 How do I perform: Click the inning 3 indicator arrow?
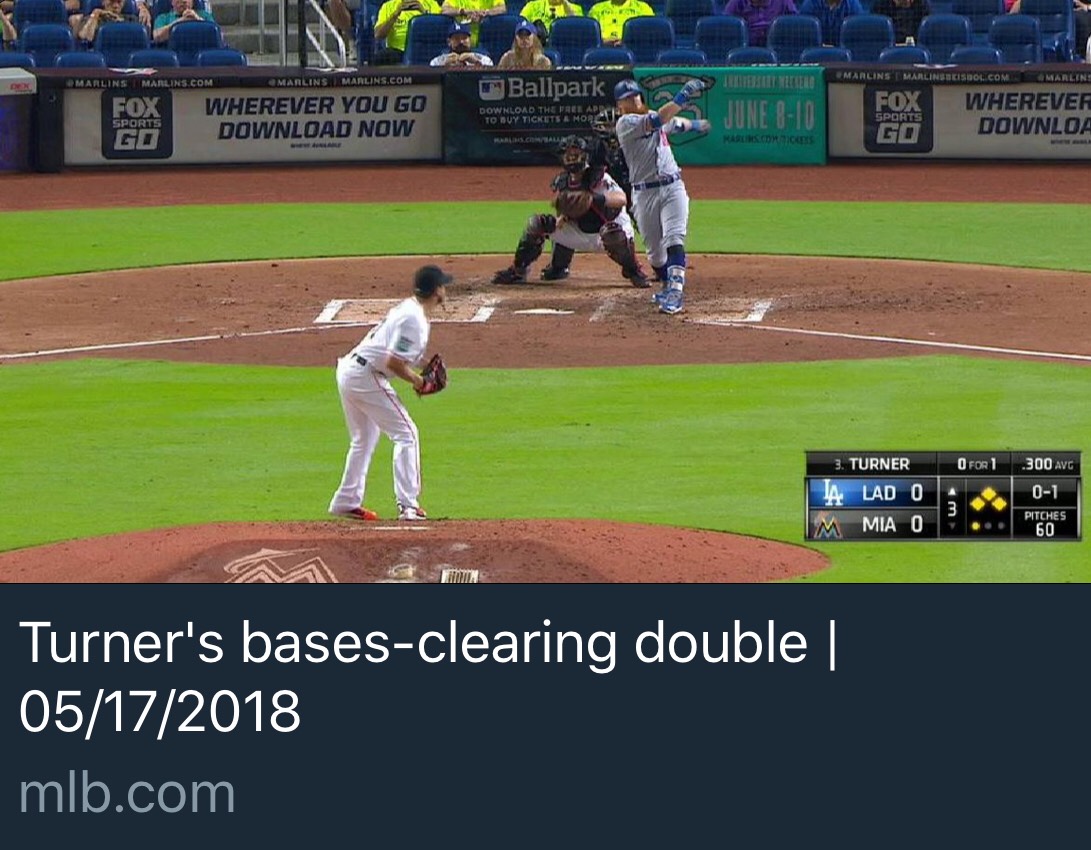pyautogui.click(x=952, y=491)
